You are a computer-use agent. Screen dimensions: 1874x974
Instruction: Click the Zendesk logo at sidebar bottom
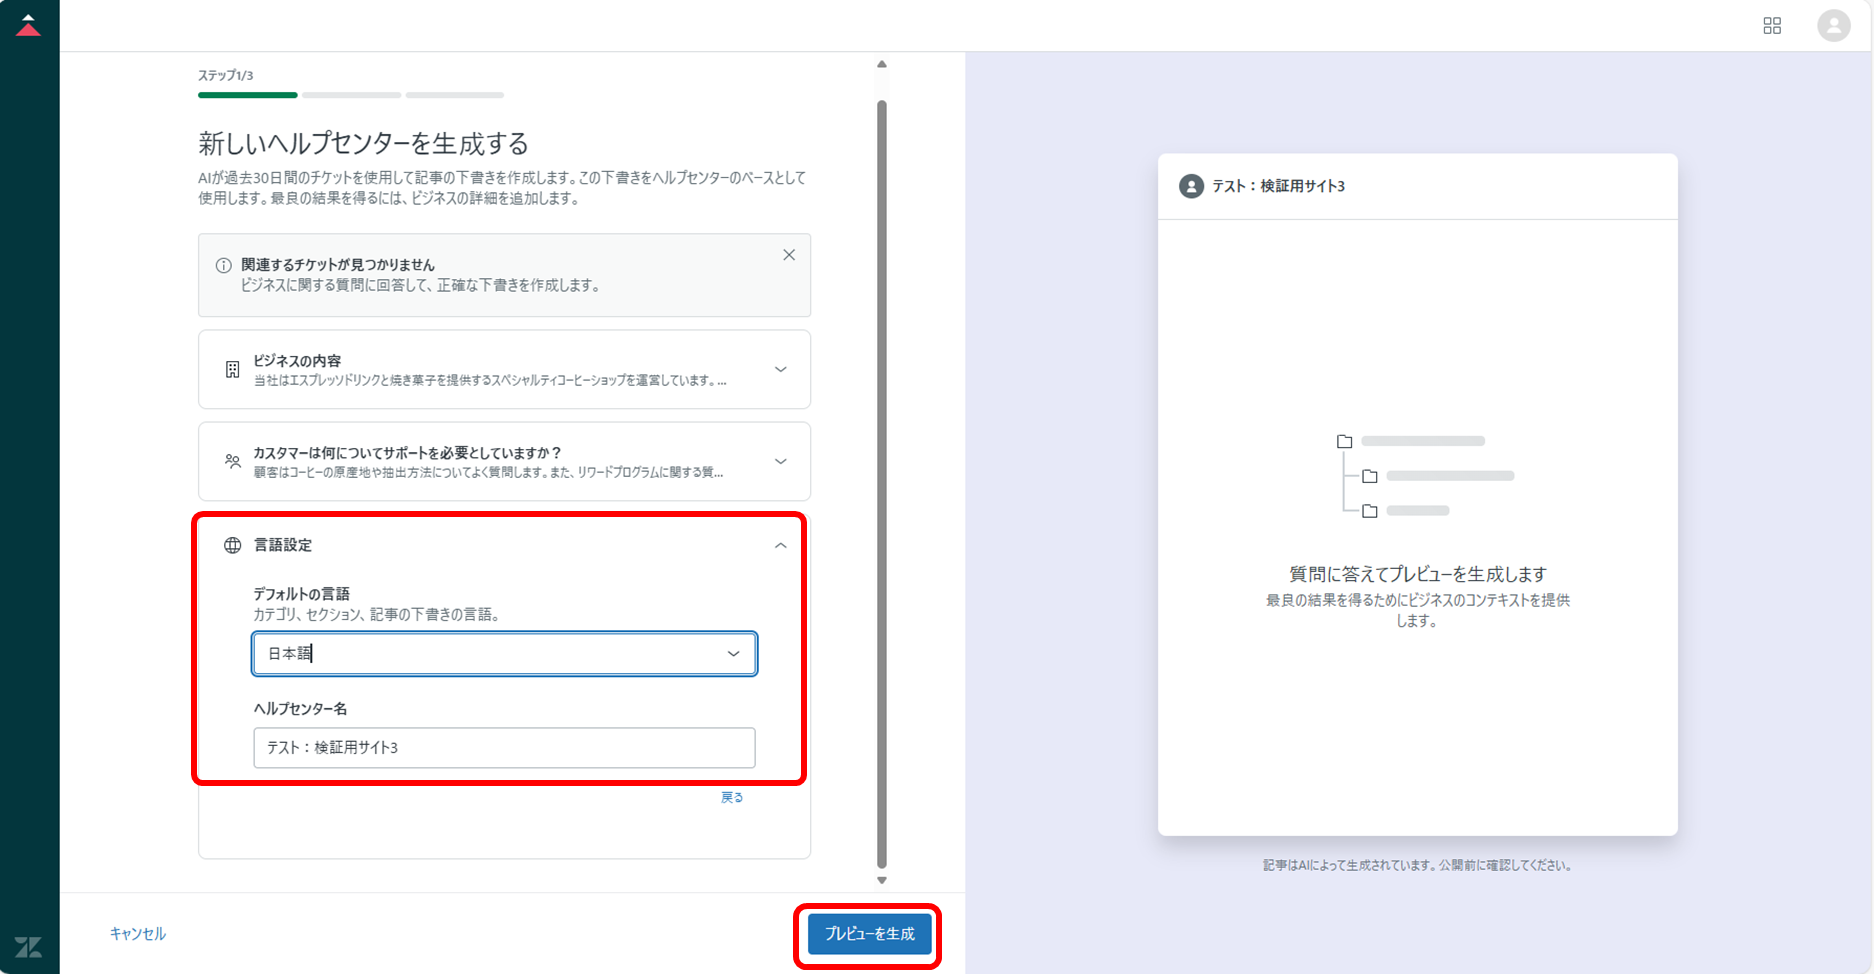[29, 946]
